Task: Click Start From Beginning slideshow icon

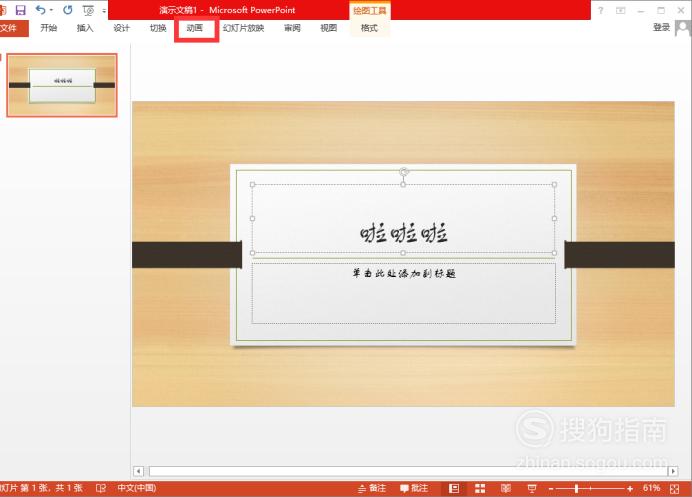Action: pos(88,10)
